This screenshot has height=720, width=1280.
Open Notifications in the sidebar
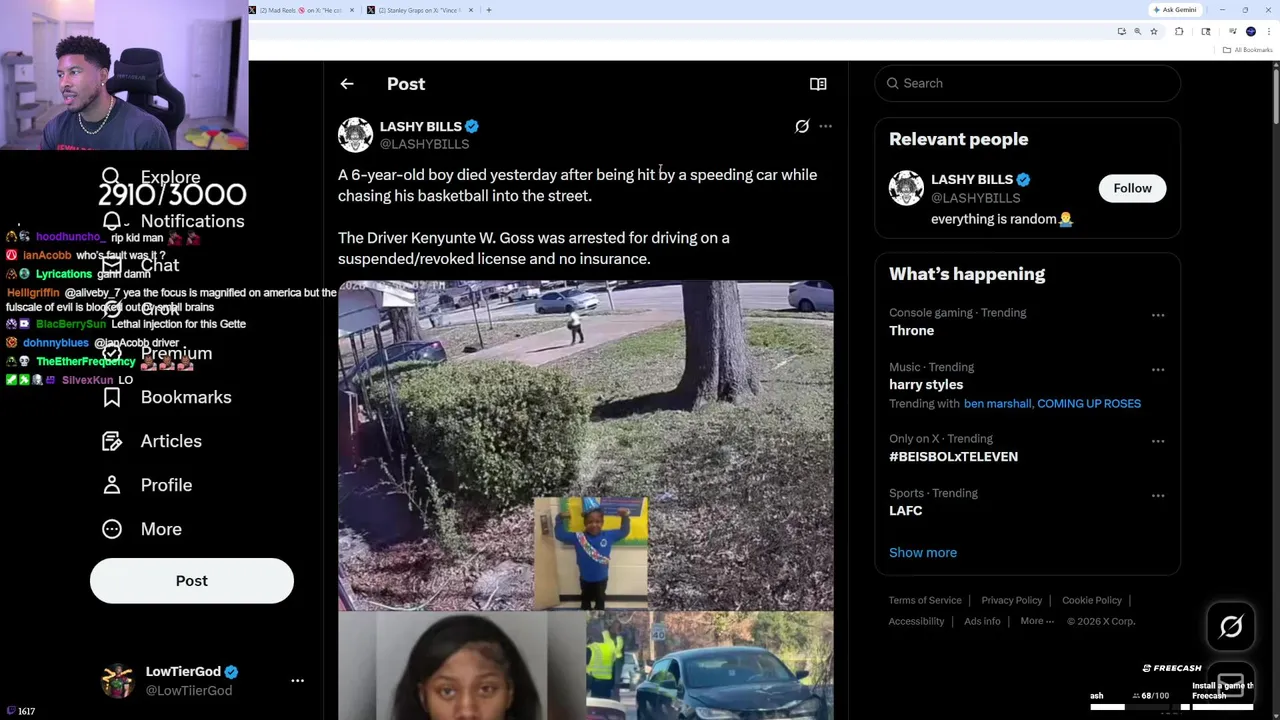172,221
